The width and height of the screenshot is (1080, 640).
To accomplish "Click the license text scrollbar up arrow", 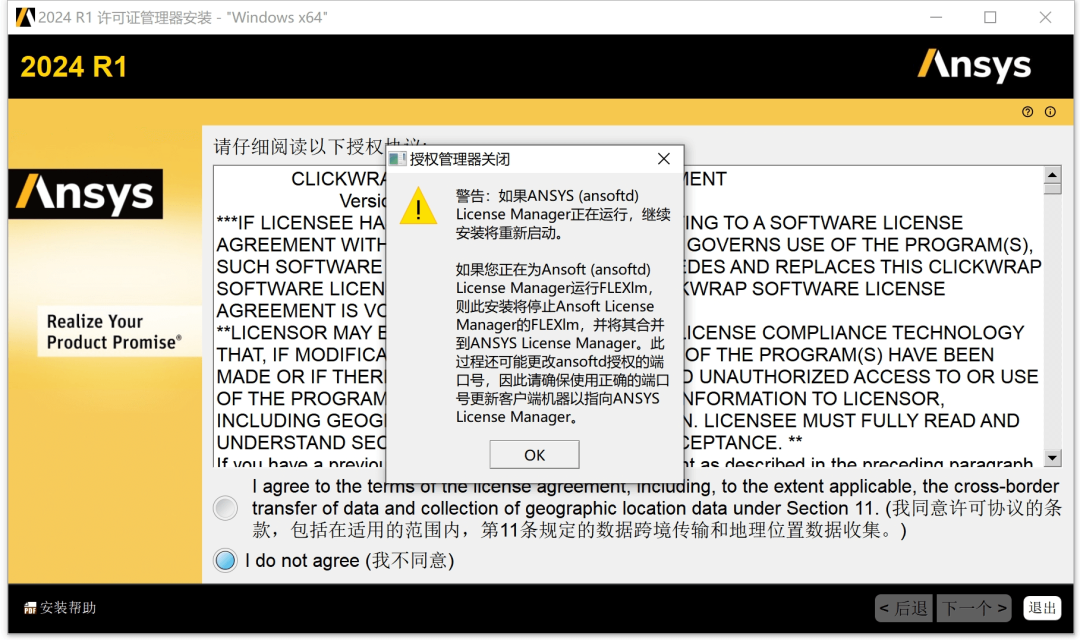I will tap(1053, 176).
